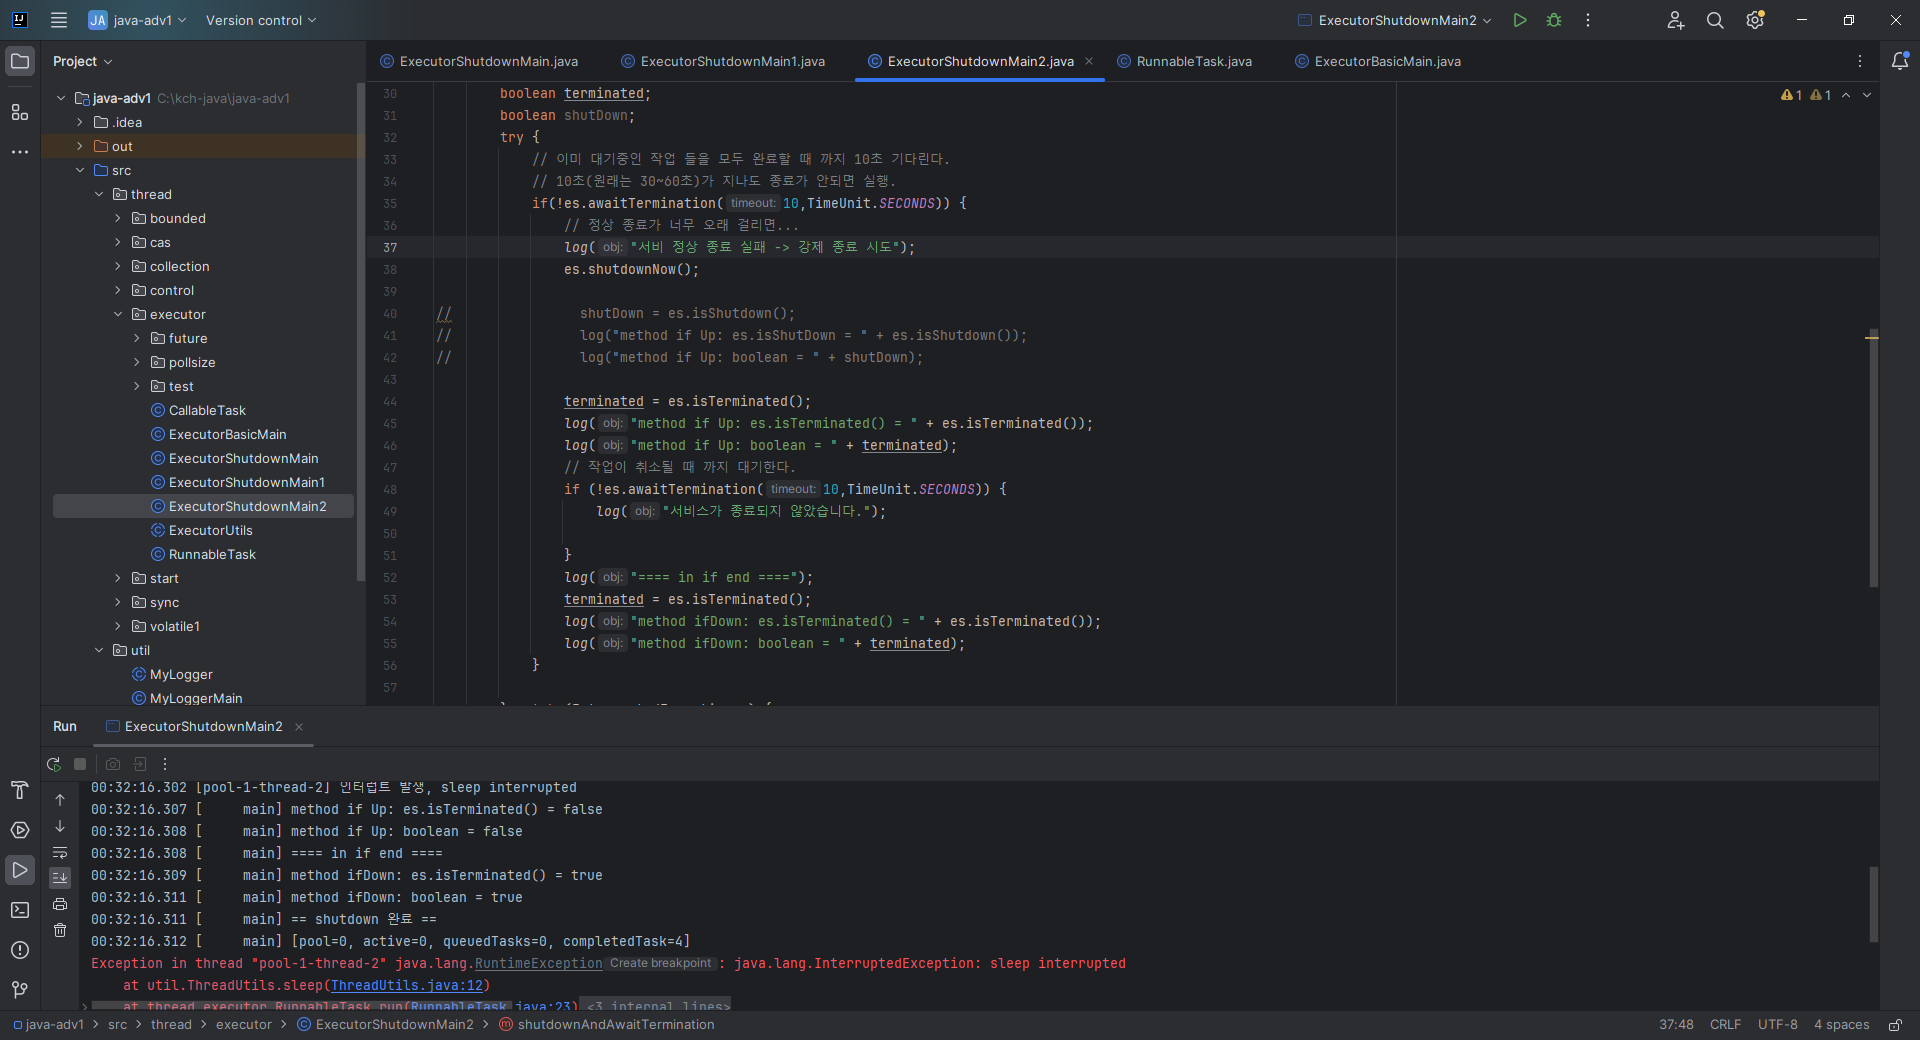The image size is (1920, 1040).
Task: Open CRLF line separator selector
Action: (x=1725, y=1025)
